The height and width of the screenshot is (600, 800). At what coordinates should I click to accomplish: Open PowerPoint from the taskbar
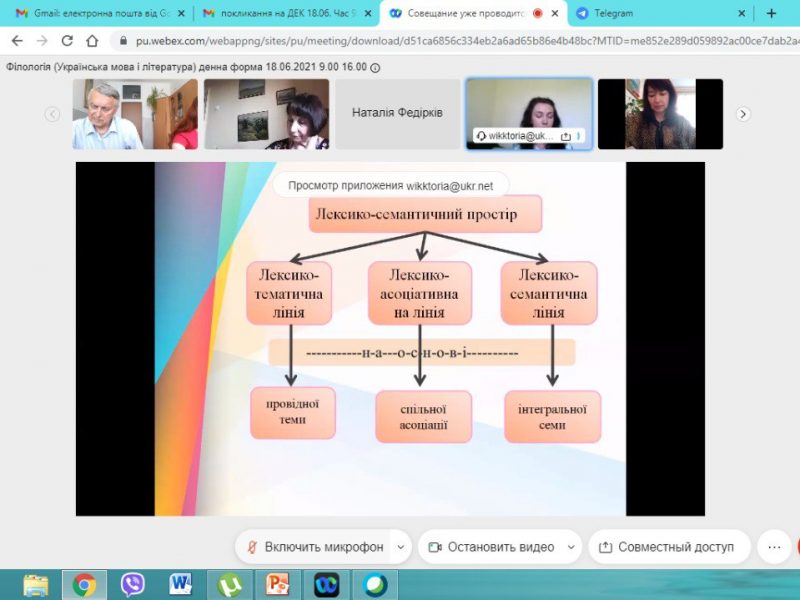277,584
